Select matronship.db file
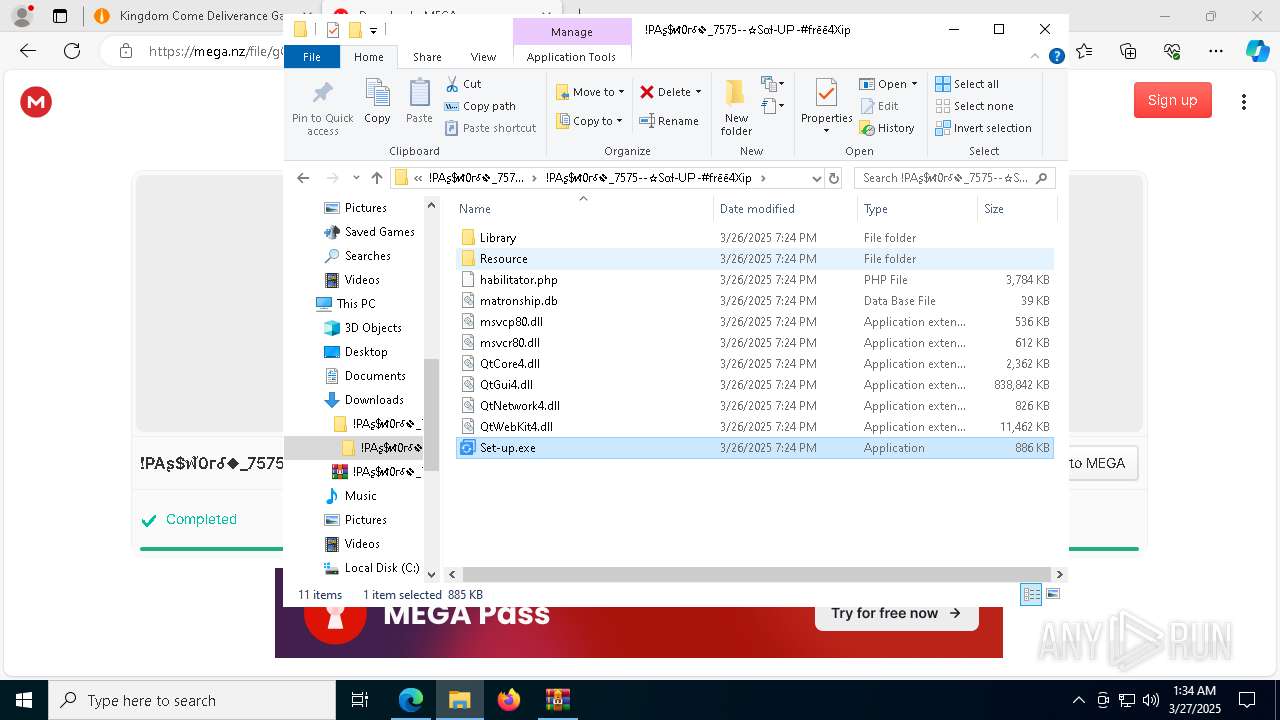 (x=755, y=301)
